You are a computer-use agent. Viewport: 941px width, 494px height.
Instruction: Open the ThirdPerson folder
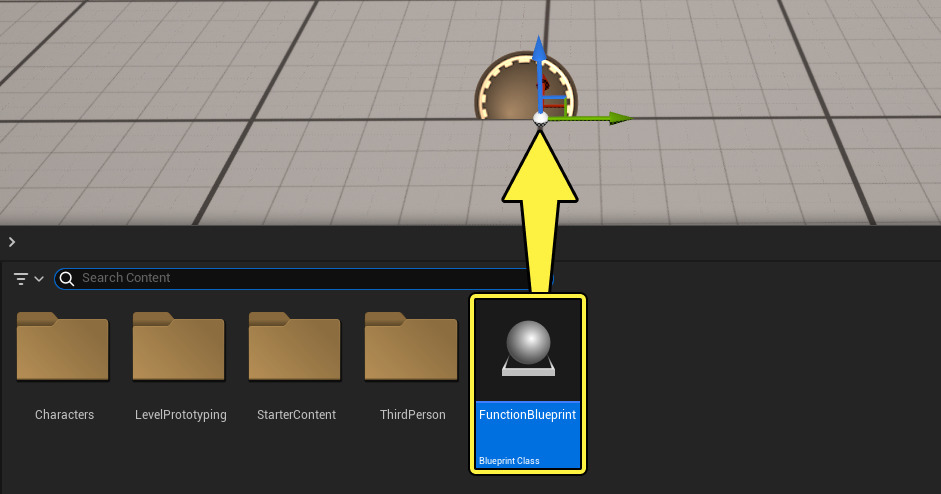[x=411, y=346]
